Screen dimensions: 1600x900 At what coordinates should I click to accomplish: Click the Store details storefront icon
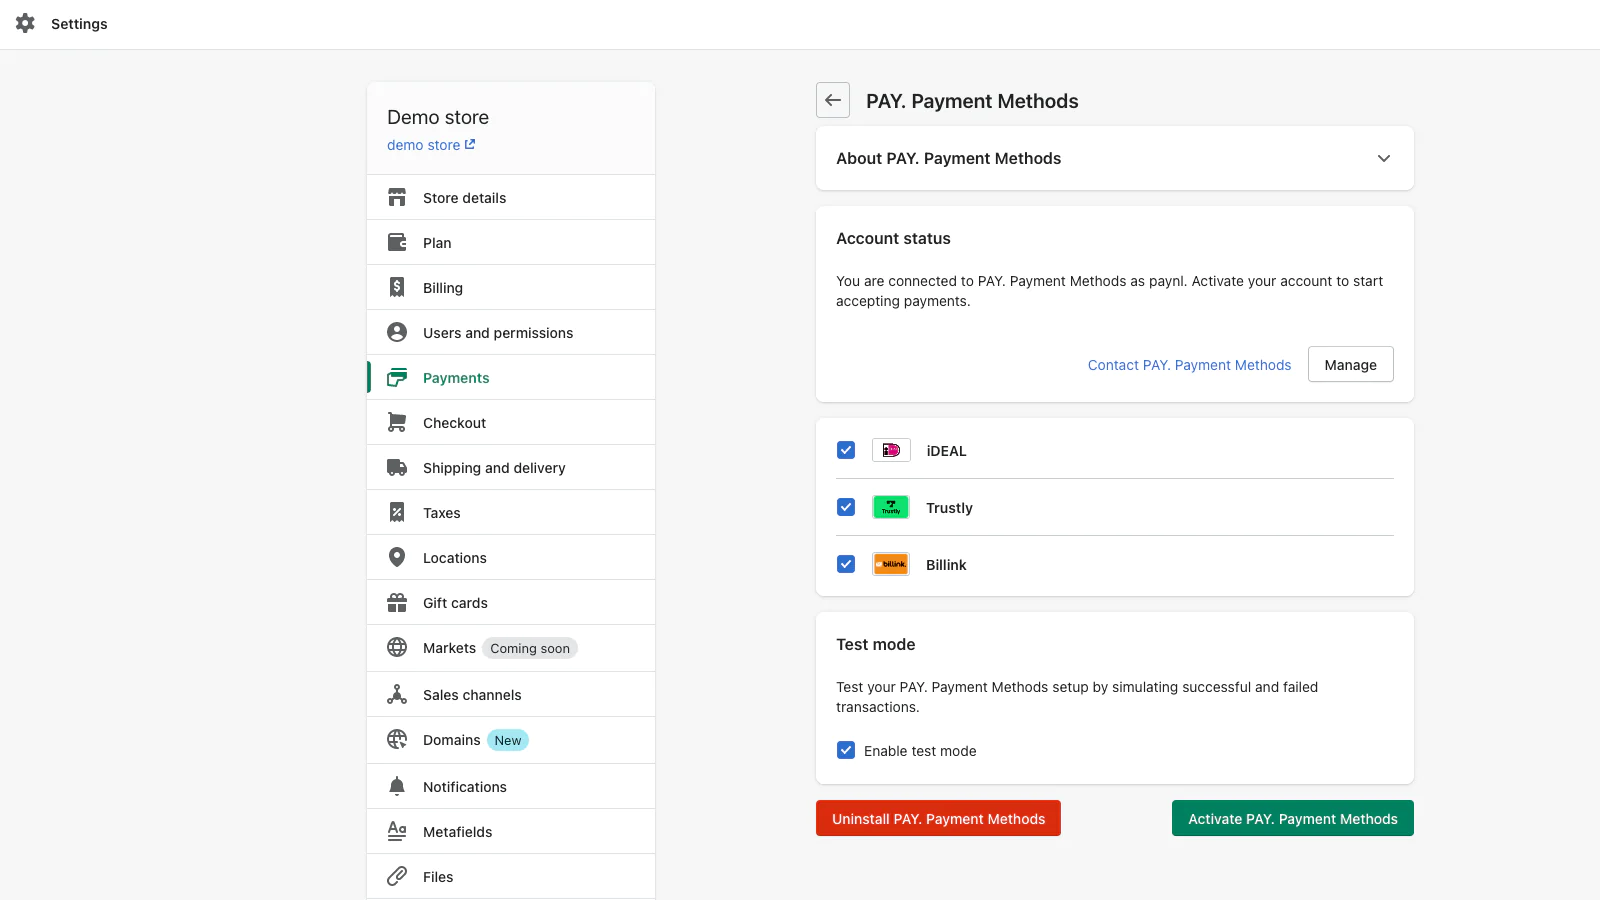pos(397,197)
